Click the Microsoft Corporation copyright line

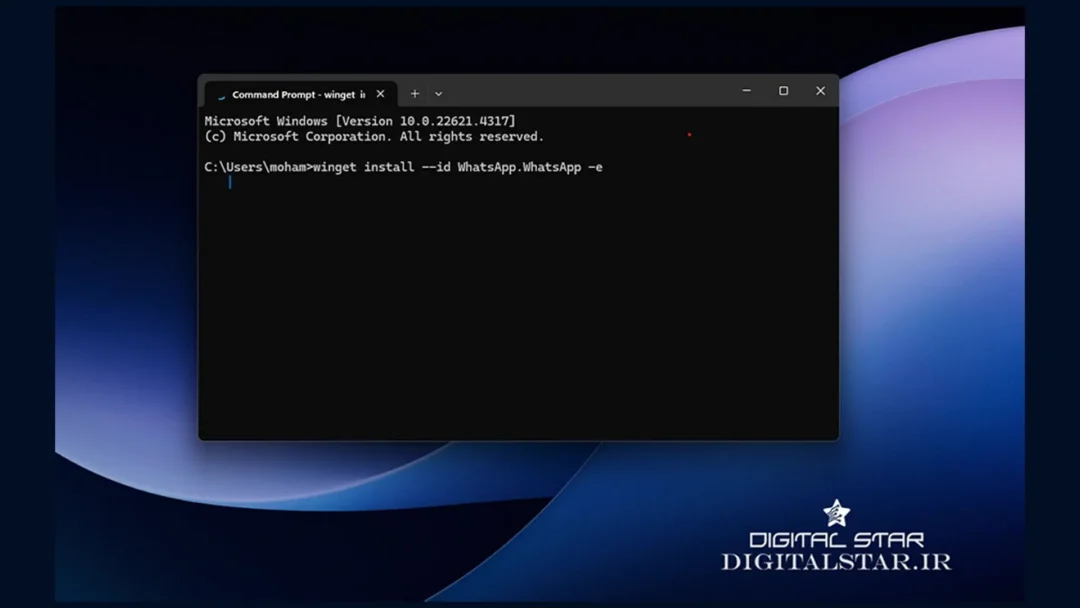point(374,136)
